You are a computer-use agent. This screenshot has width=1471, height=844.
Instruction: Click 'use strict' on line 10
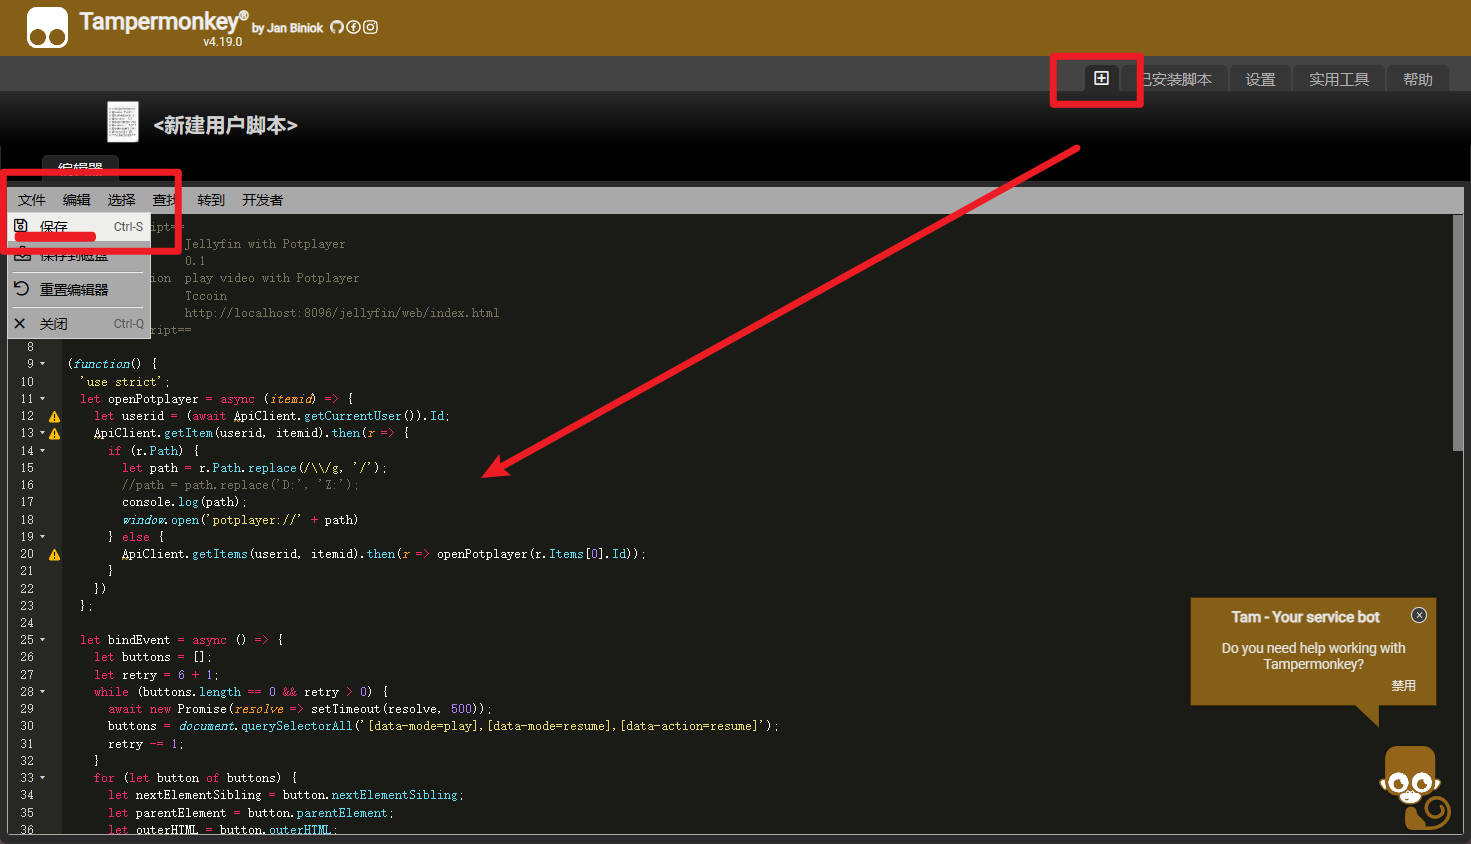coord(121,382)
